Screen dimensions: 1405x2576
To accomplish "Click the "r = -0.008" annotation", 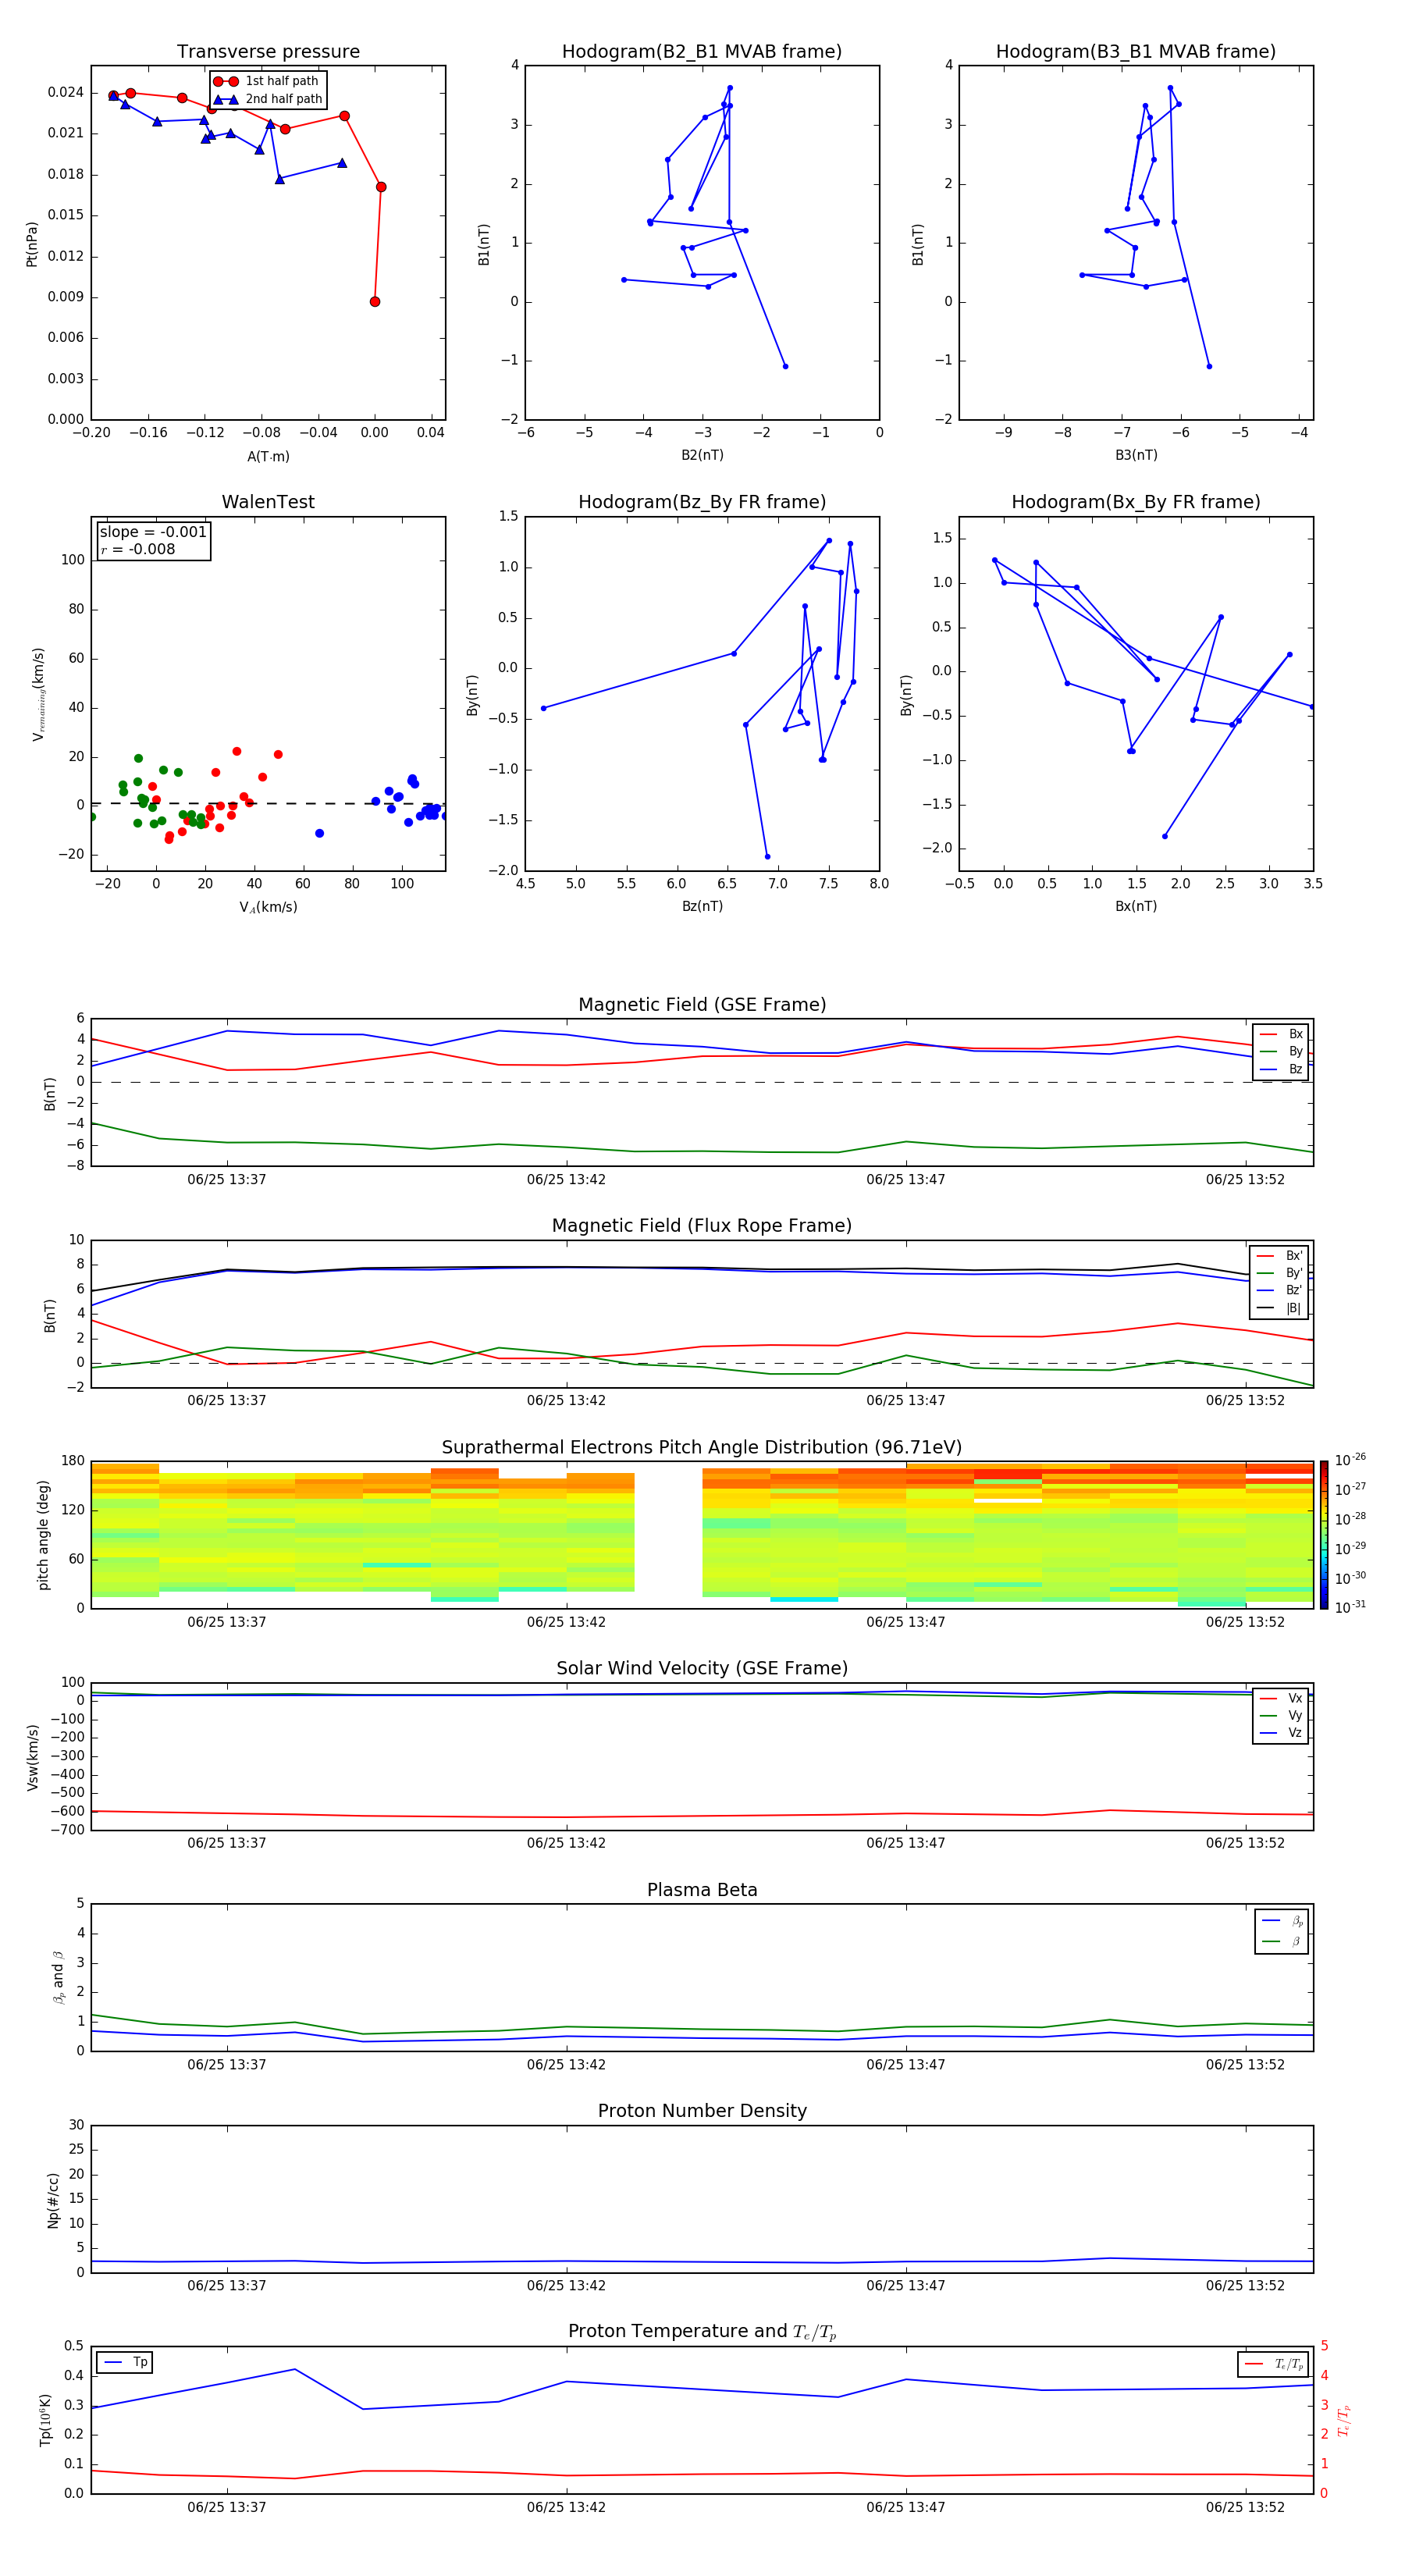I will pyautogui.click(x=138, y=549).
